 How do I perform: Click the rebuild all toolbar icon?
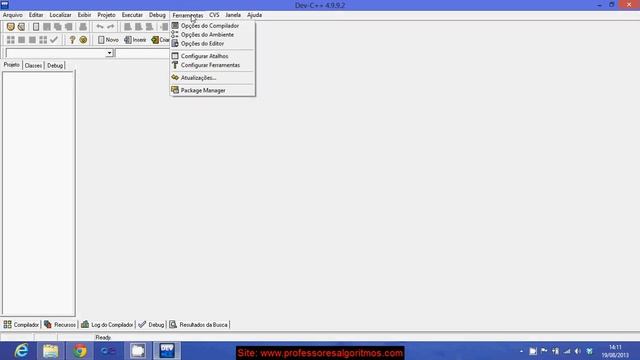point(43,40)
